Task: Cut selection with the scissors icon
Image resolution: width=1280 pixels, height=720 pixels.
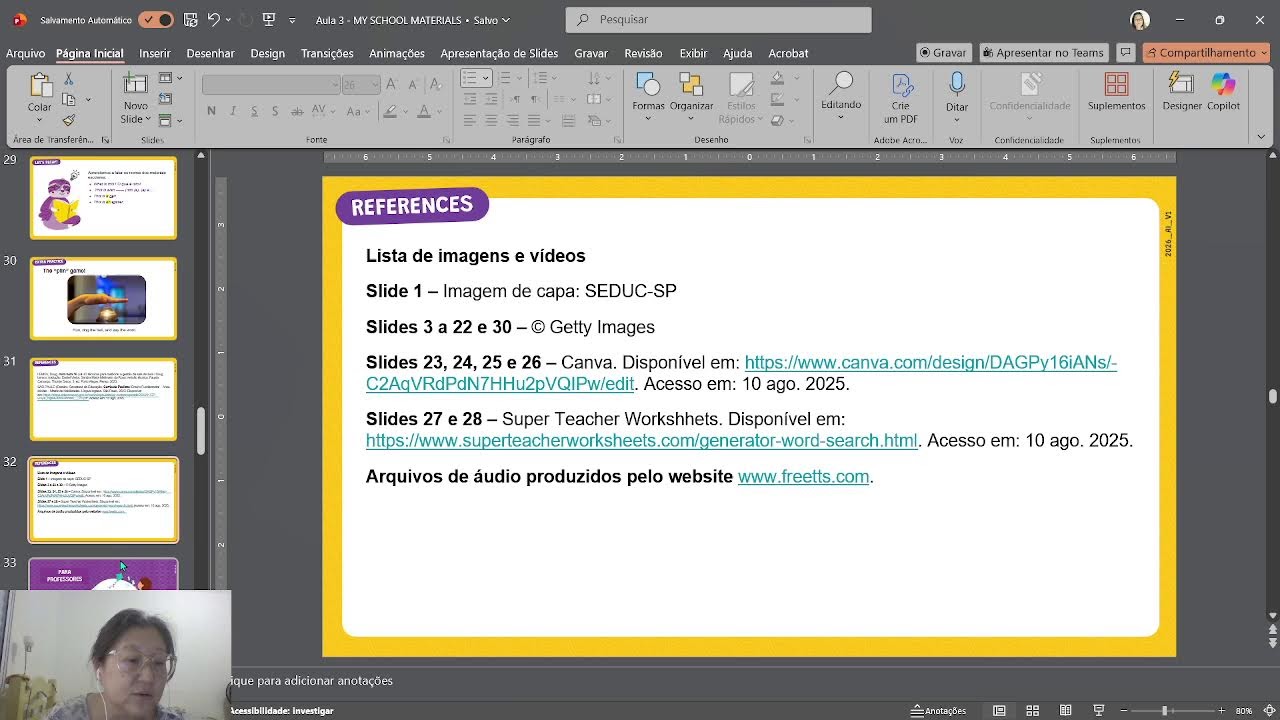Action: (69, 79)
